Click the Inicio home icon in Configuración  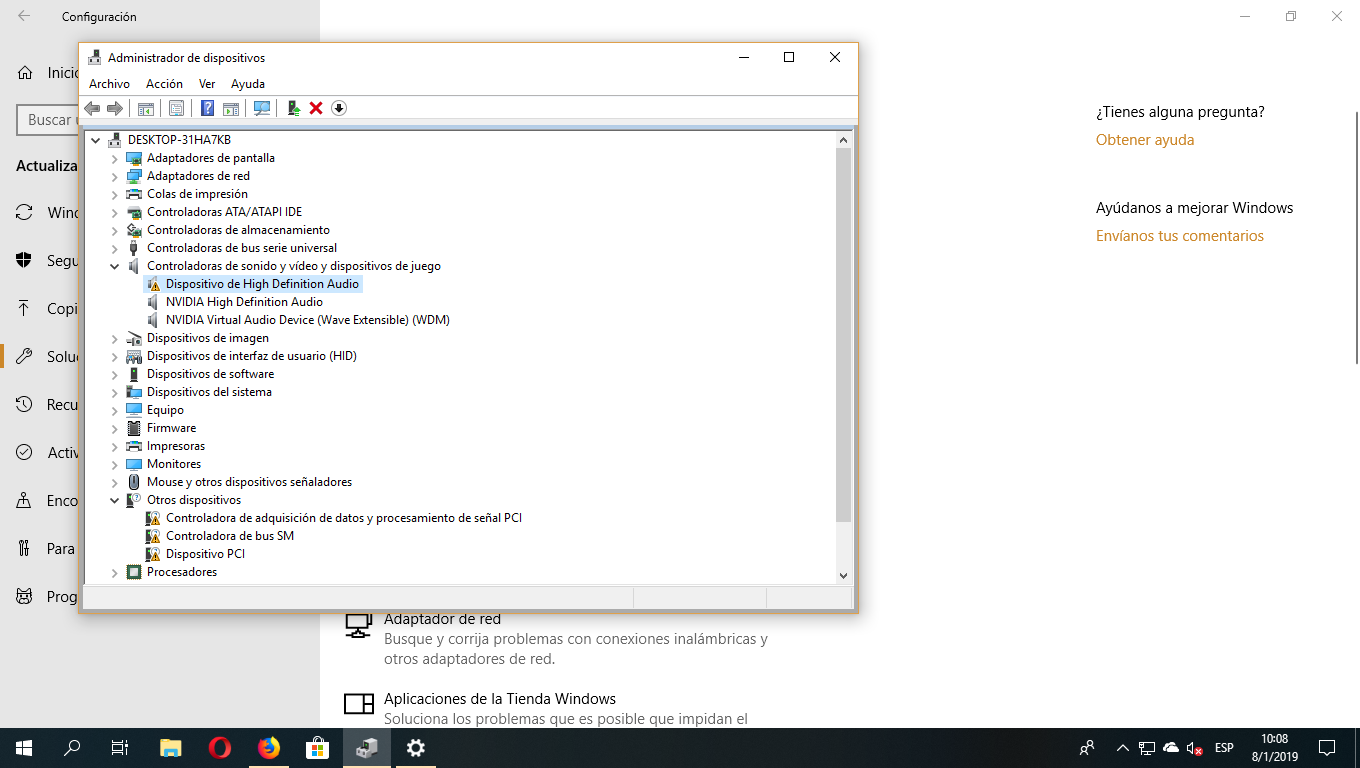24,73
